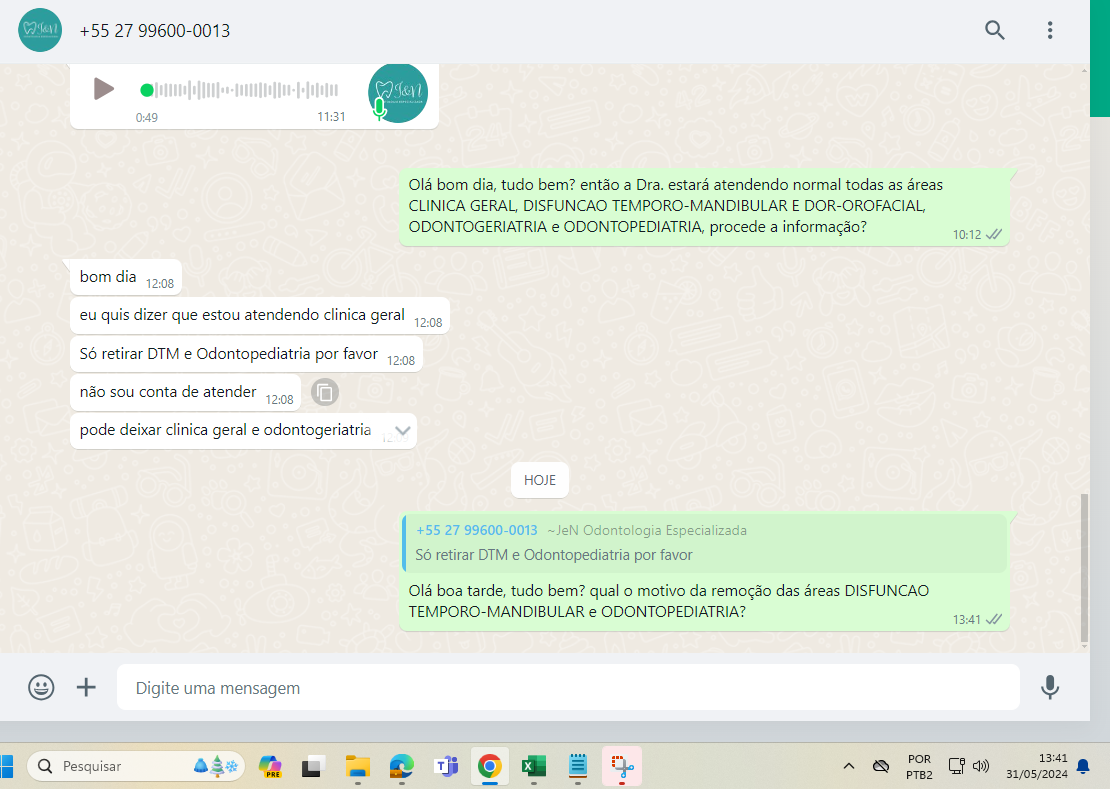Image resolution: width=1110 pixels, height=789 pixels.
Task: Click the taskbar Pesquisar search box
Action: click(136, 766)
